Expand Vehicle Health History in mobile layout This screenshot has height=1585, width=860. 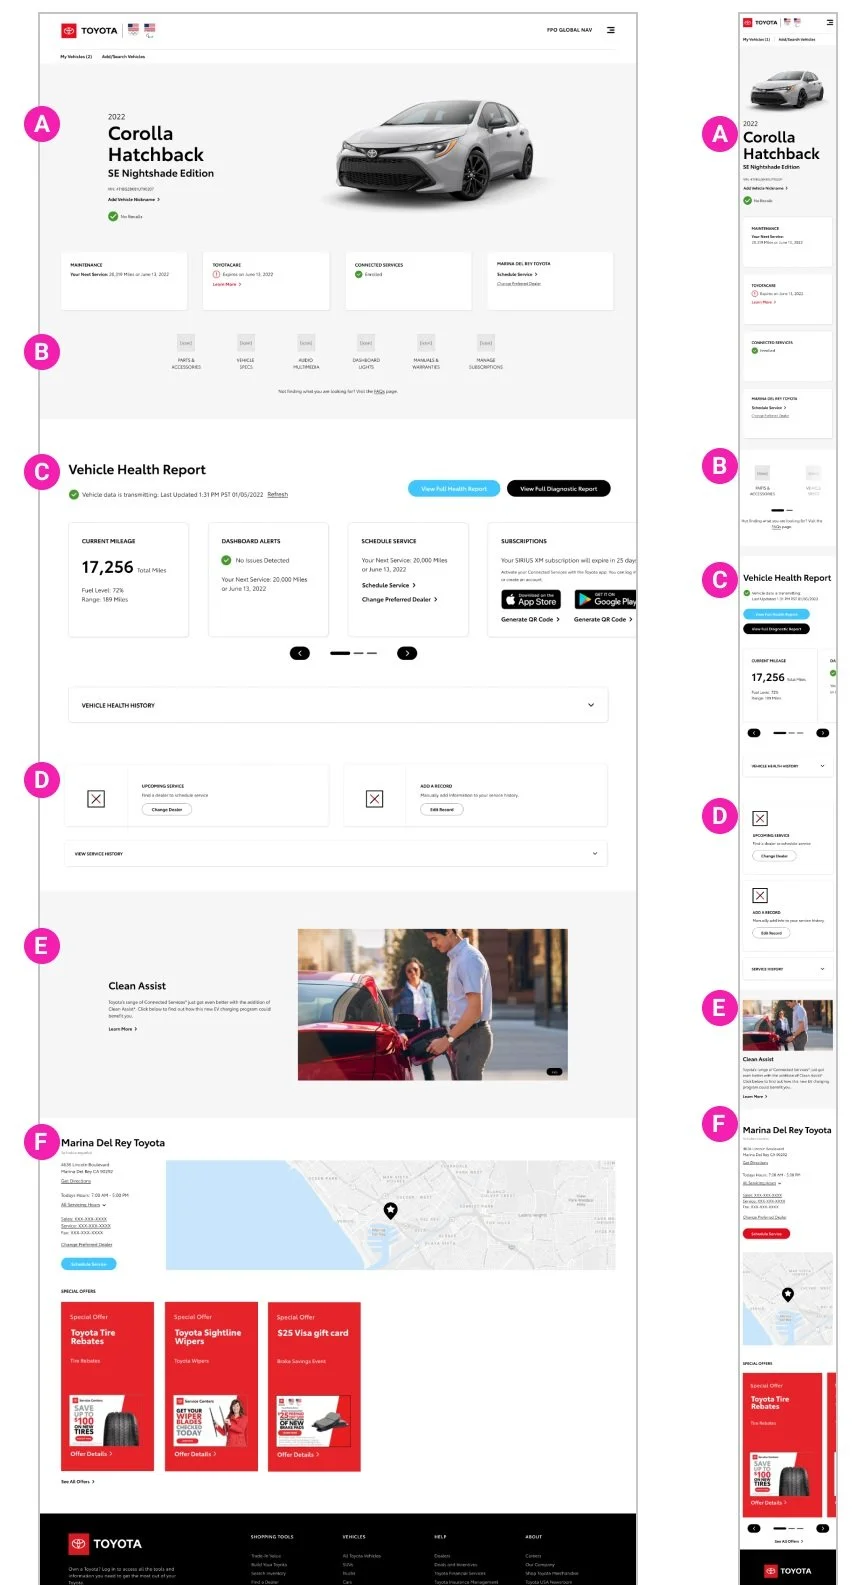pyautogui.click(x=788, y=766)
